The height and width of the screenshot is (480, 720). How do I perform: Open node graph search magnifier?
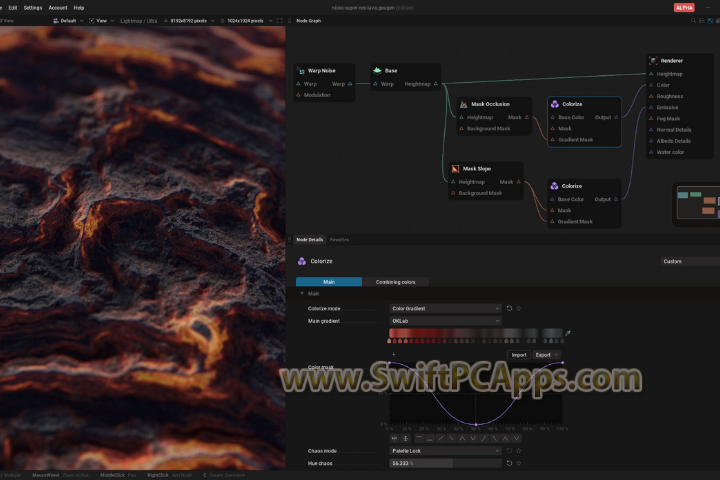coord(693,21)
